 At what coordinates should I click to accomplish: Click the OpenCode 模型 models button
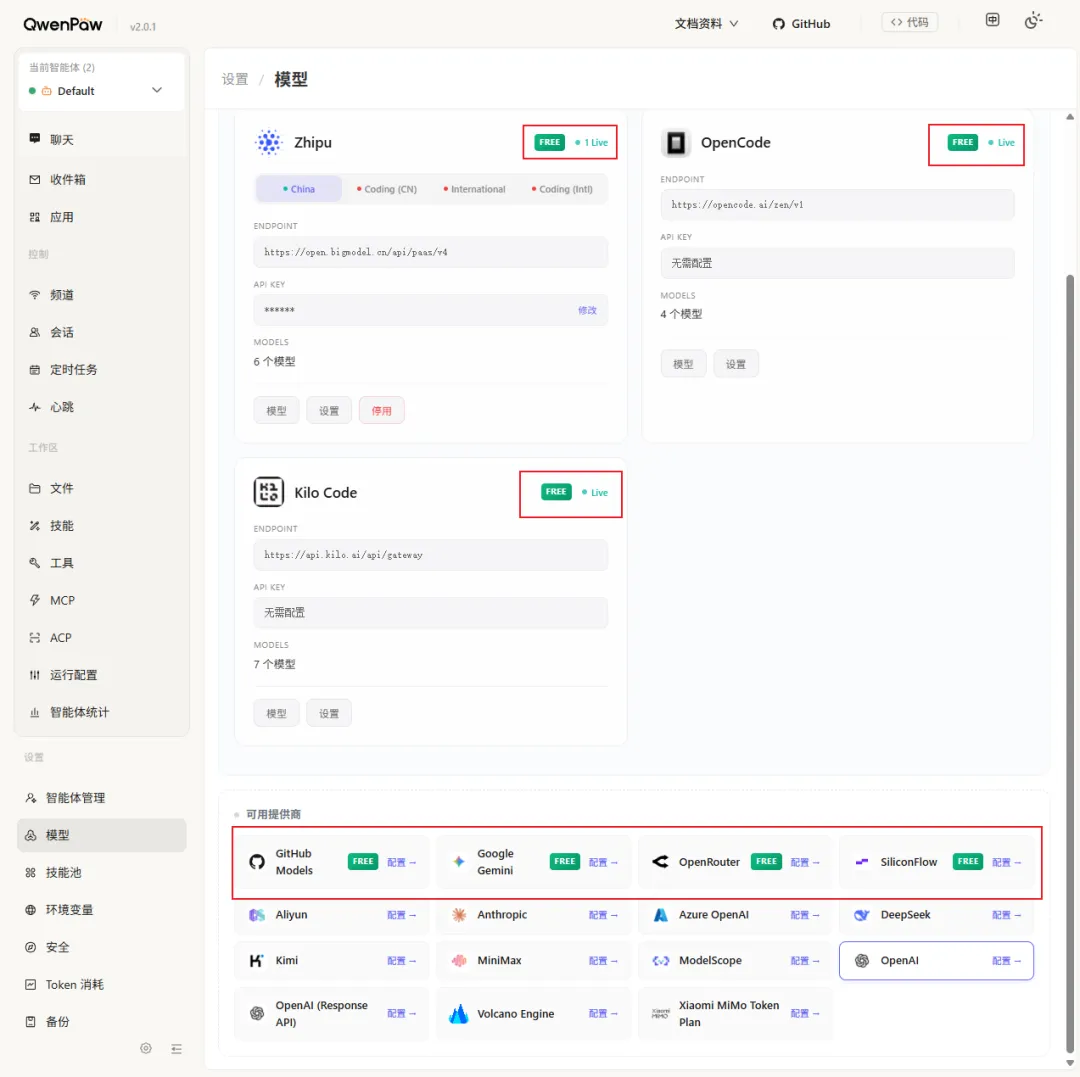[683, 364]
